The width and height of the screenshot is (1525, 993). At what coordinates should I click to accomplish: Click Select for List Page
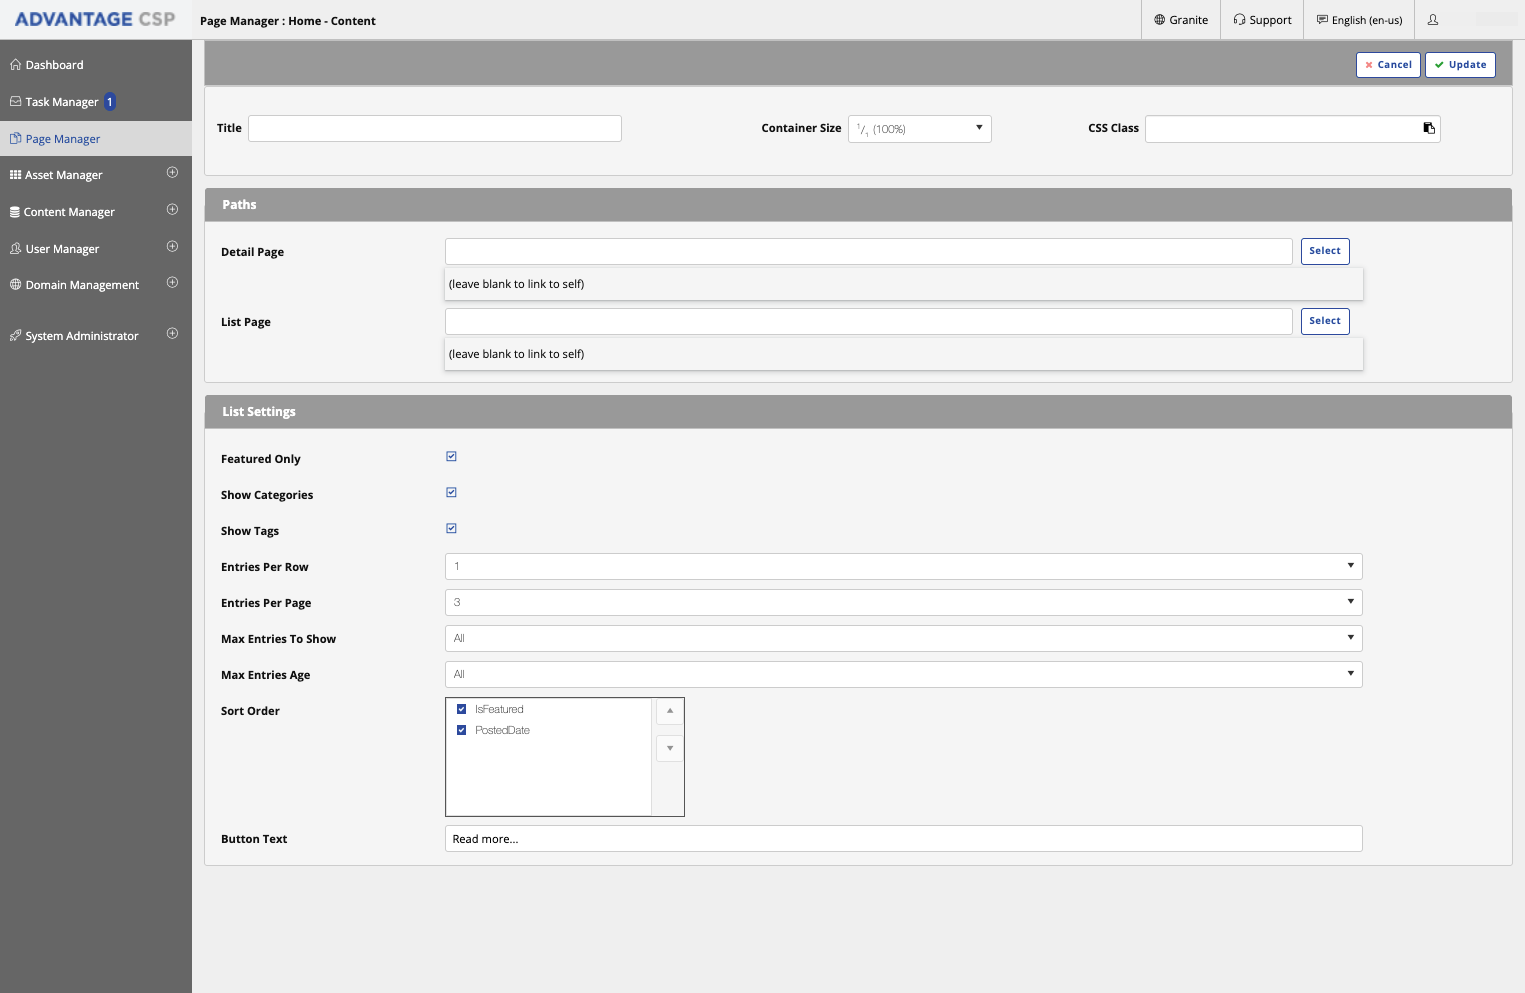1325,321
